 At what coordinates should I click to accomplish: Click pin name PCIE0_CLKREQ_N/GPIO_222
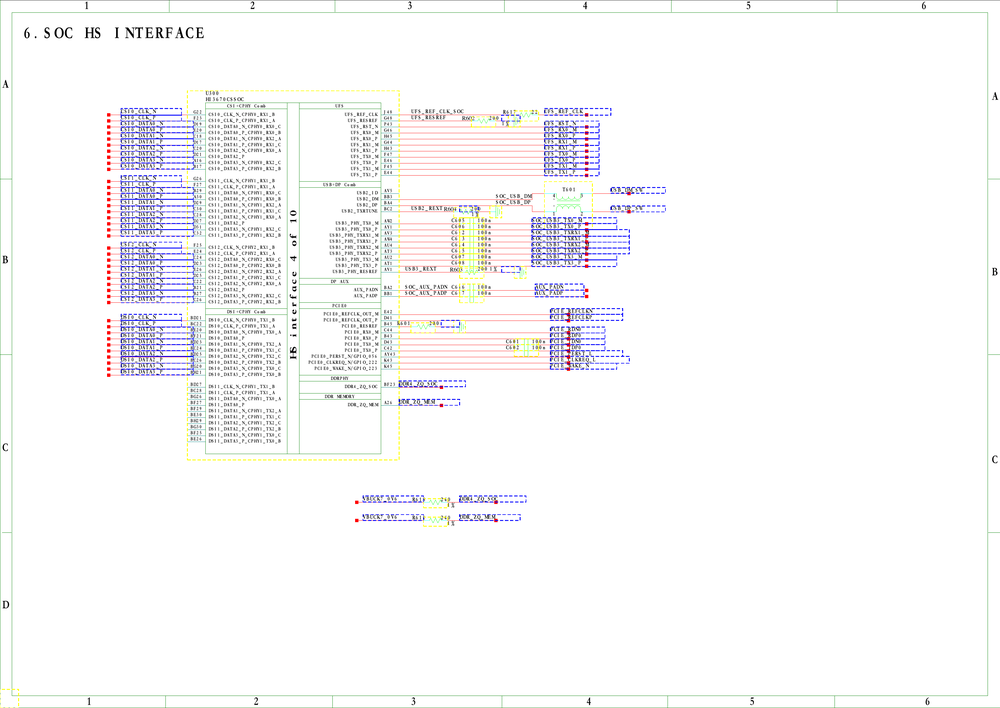coord(343,362)
